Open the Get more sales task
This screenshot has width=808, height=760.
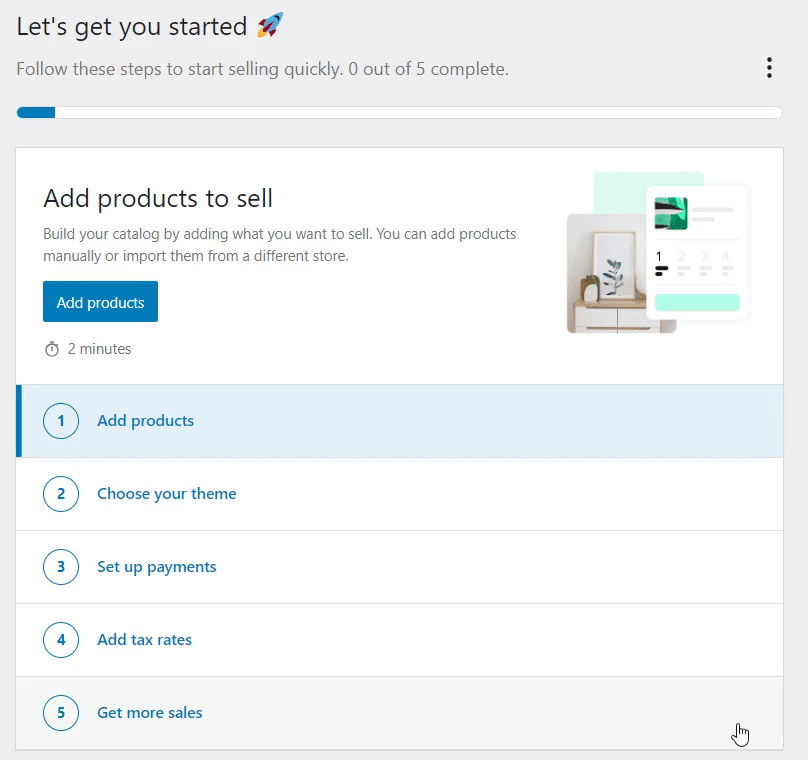(399, 713)
